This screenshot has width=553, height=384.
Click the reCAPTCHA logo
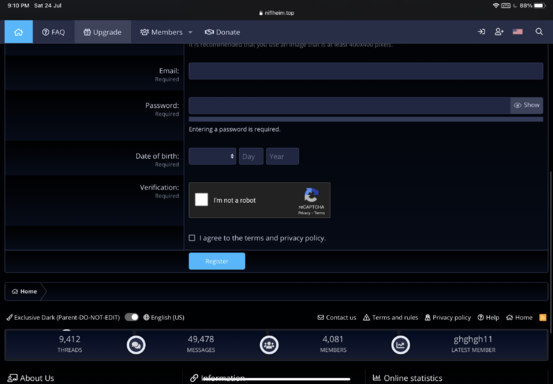311,195
